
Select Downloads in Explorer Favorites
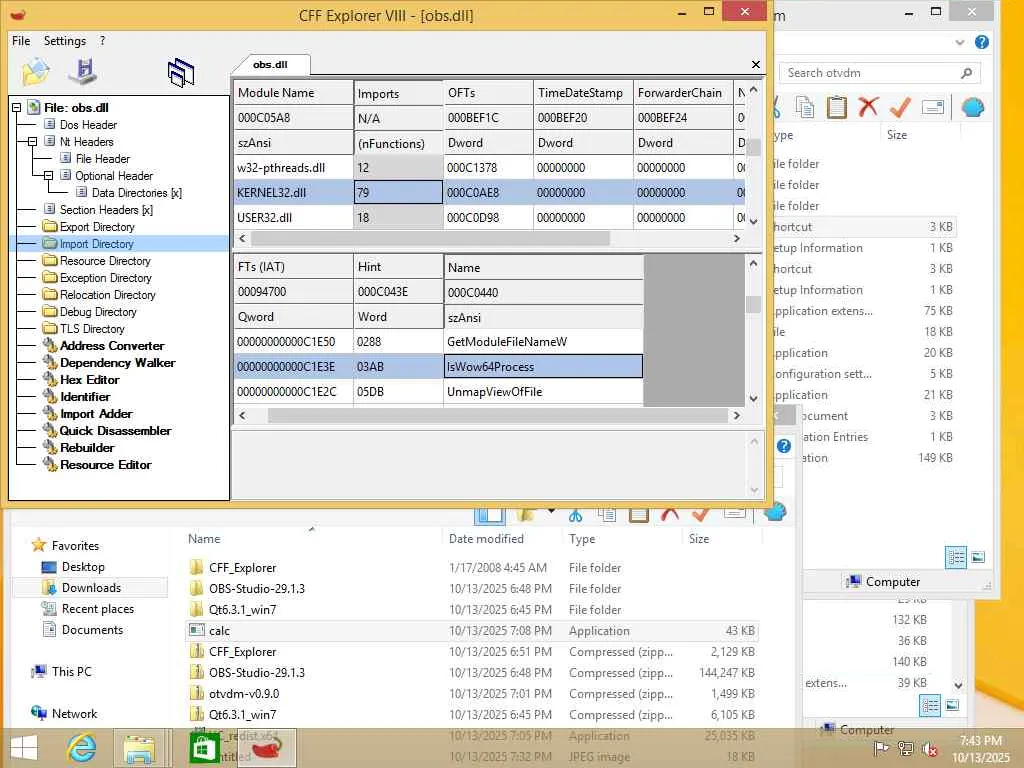coord(91,588)
